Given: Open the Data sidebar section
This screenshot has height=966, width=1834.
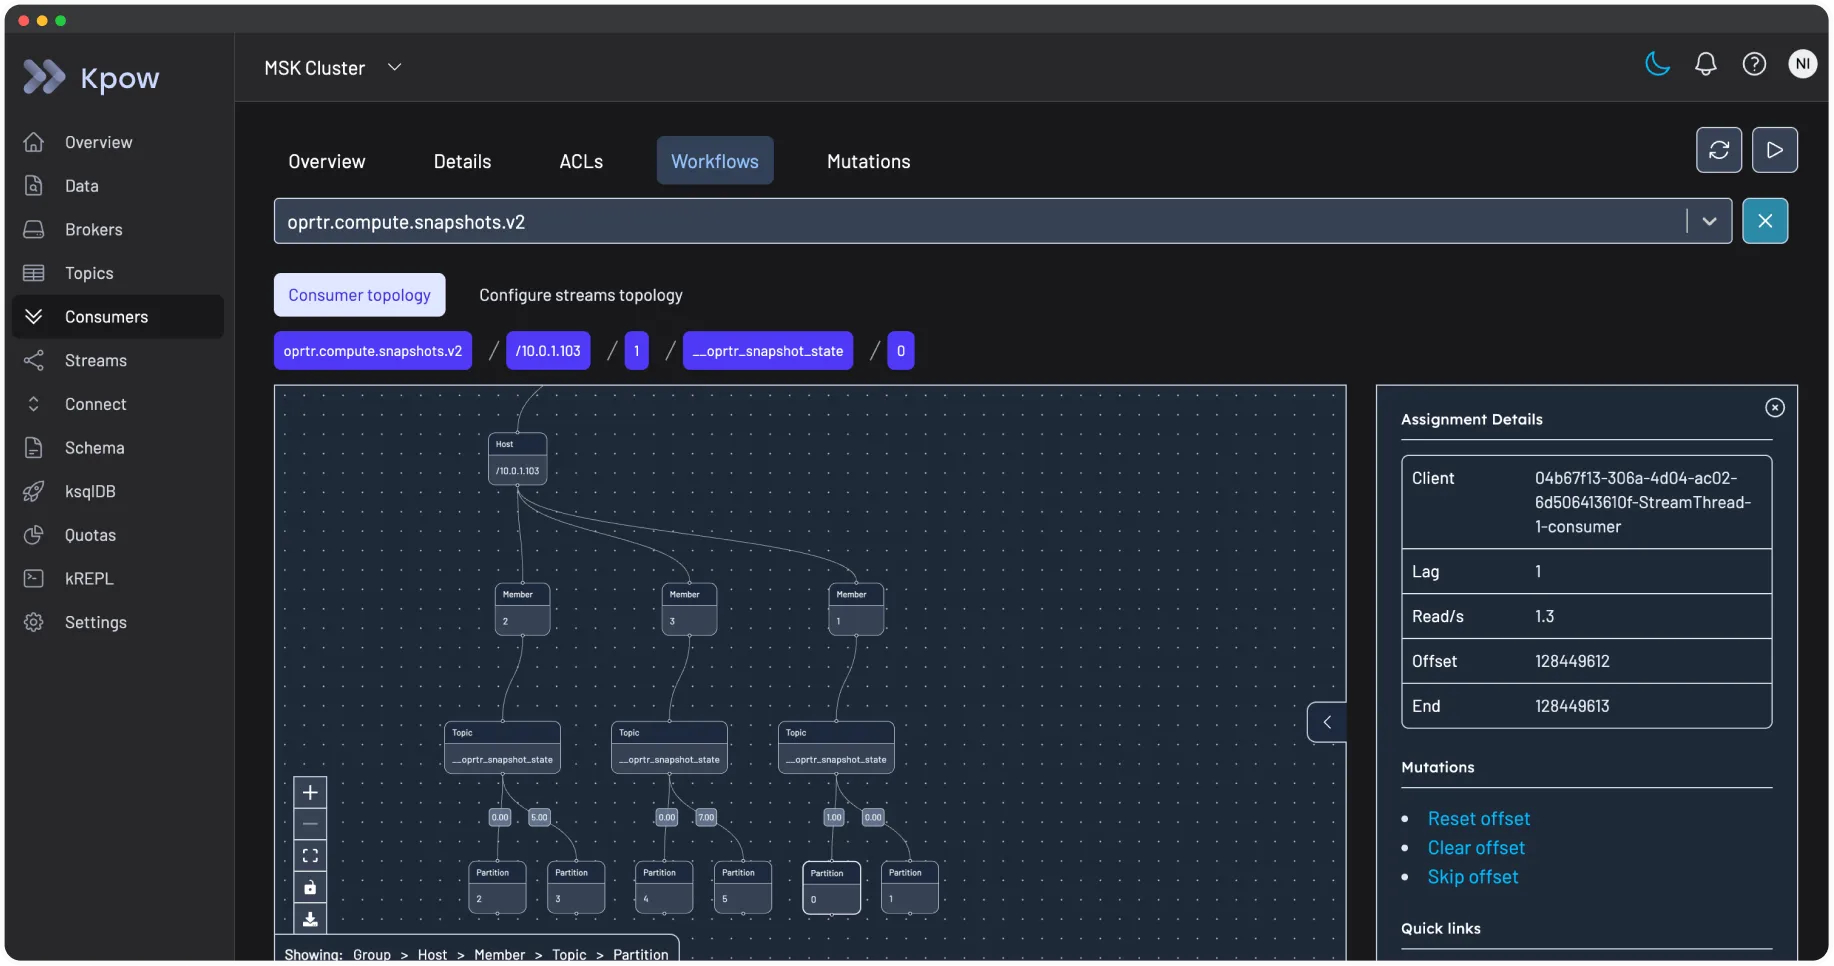Looking at the screenshot, I should (x=118, y=186).
